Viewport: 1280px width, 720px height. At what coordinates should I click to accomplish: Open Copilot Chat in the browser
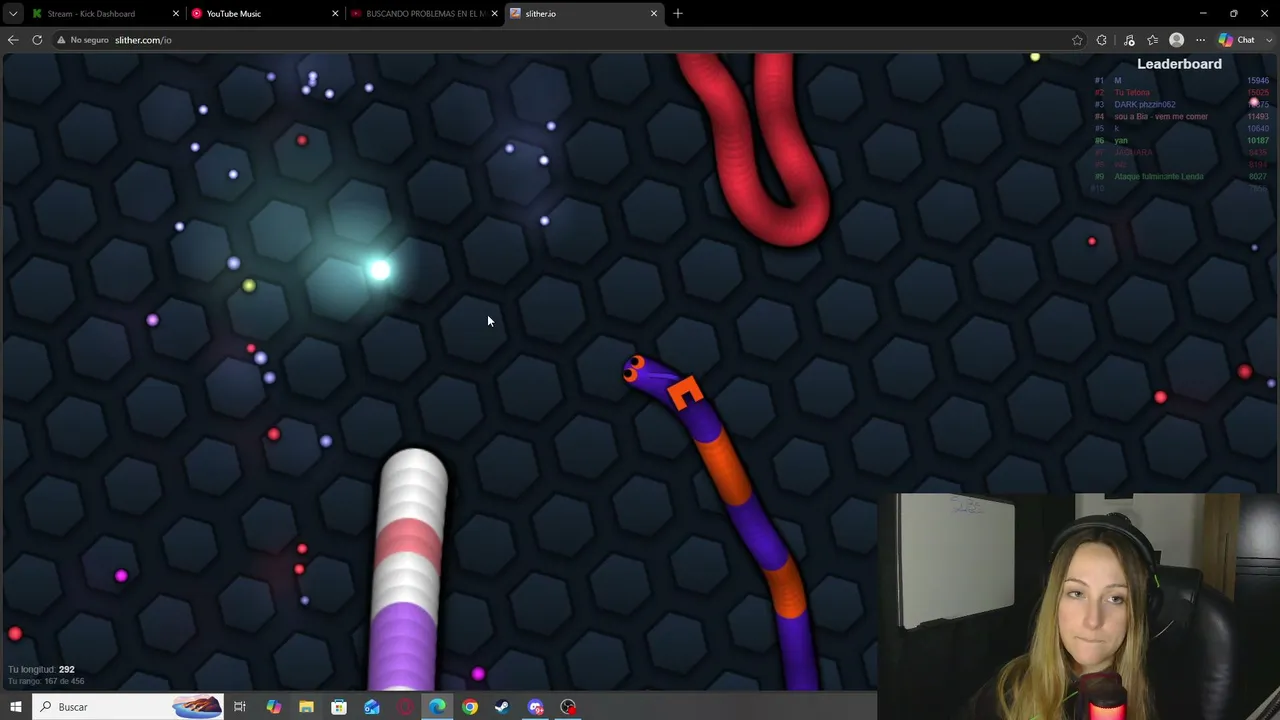tap(1236, 40)
